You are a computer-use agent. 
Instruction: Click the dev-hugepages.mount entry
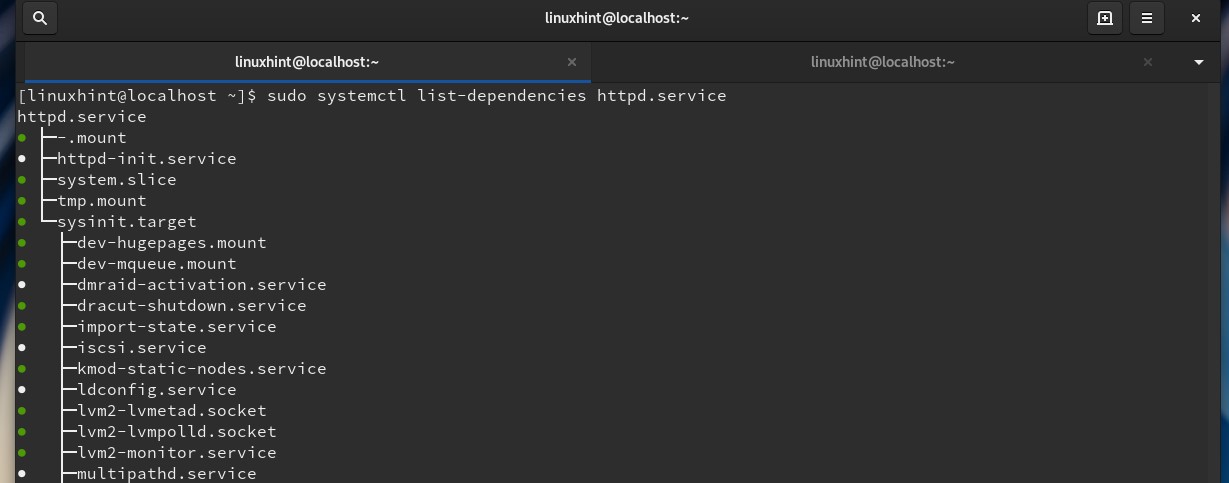point(171,243)
